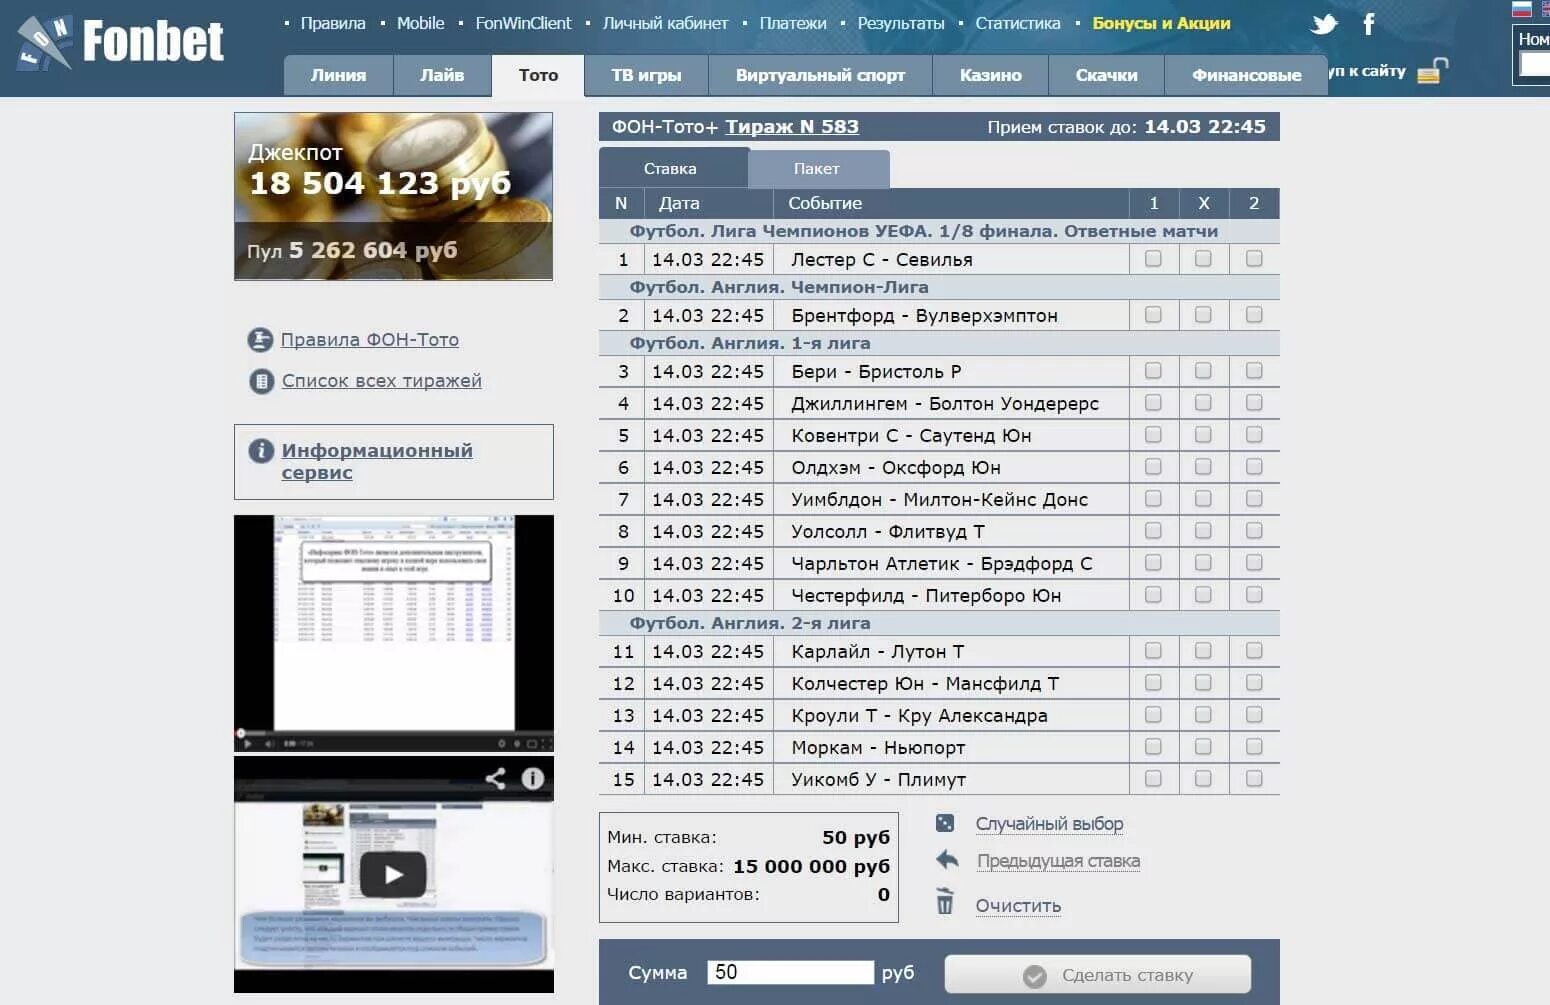Click the account number field at top right
The image size is (1550, 1005).
[1534, 64]
